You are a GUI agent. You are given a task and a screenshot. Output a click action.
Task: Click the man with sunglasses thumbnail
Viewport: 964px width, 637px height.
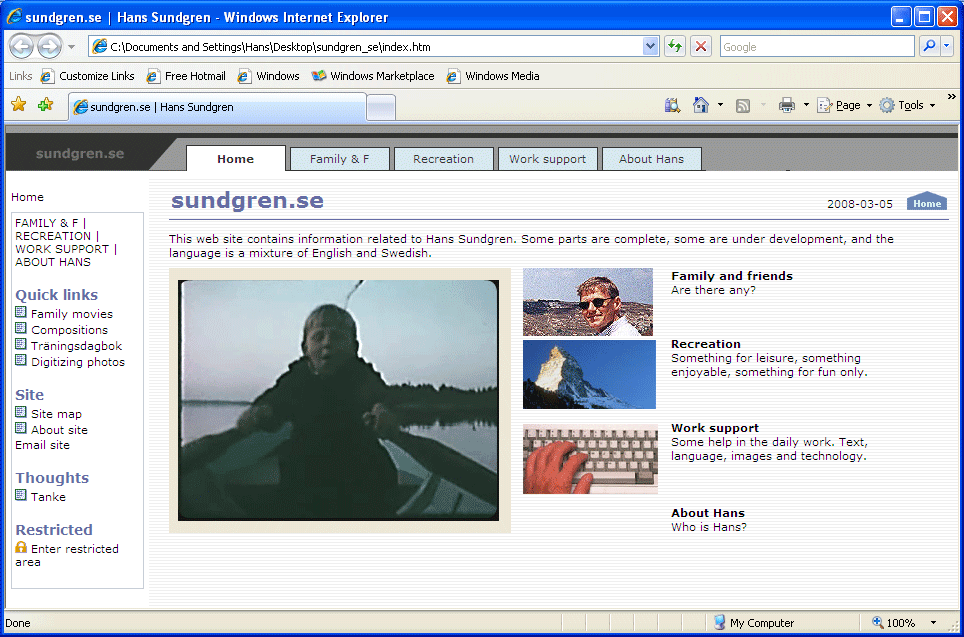click(588, 302)
